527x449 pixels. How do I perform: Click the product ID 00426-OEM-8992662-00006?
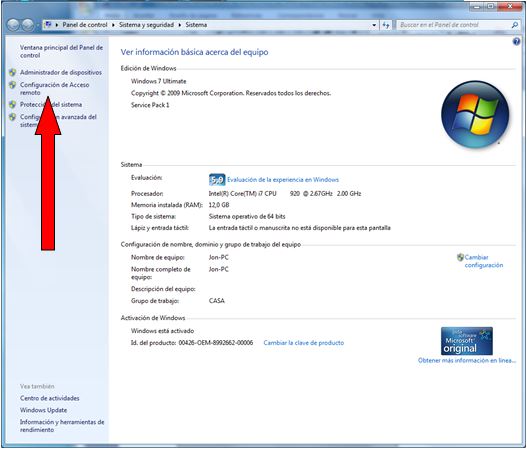(216, 343)
